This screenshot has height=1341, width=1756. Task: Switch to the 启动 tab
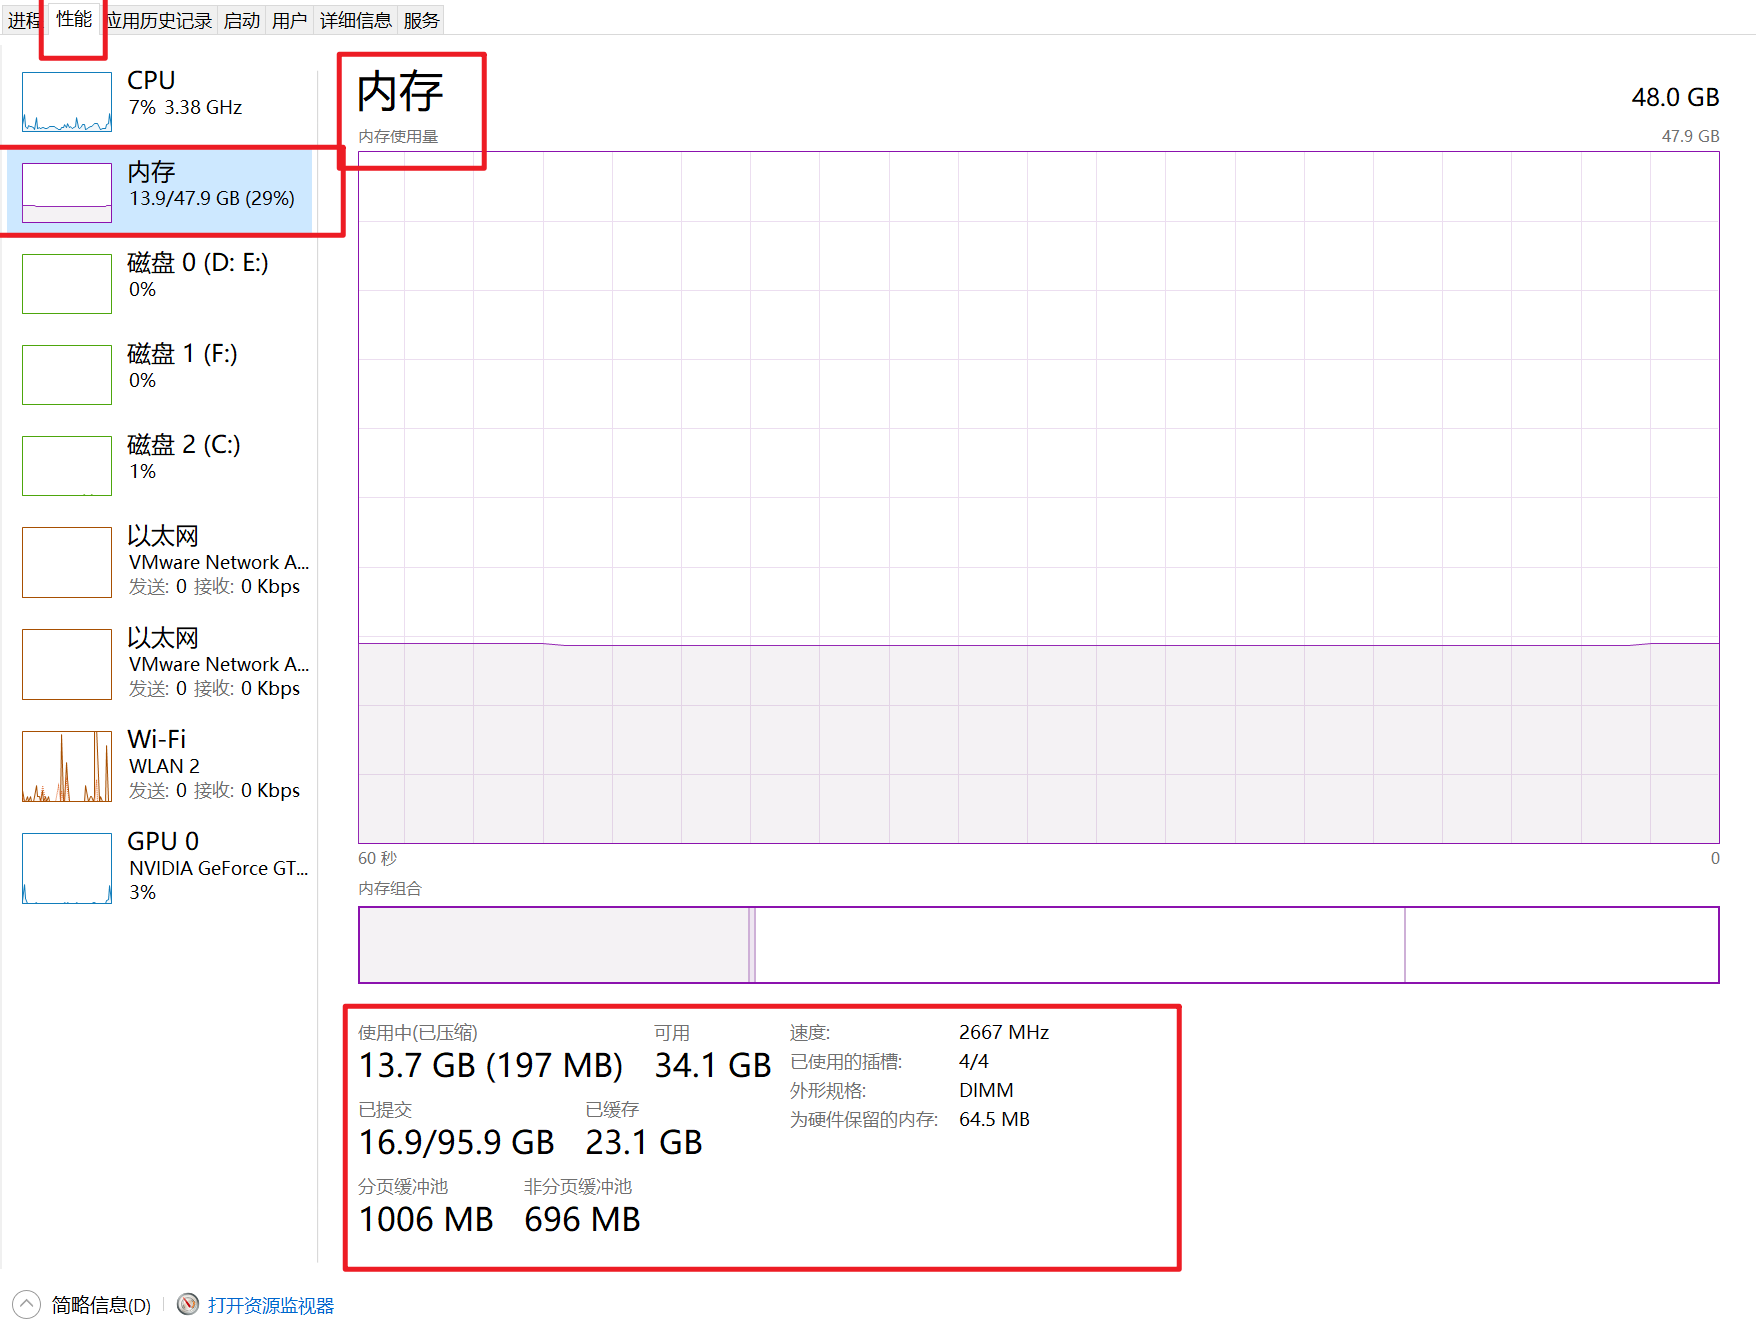241,20
